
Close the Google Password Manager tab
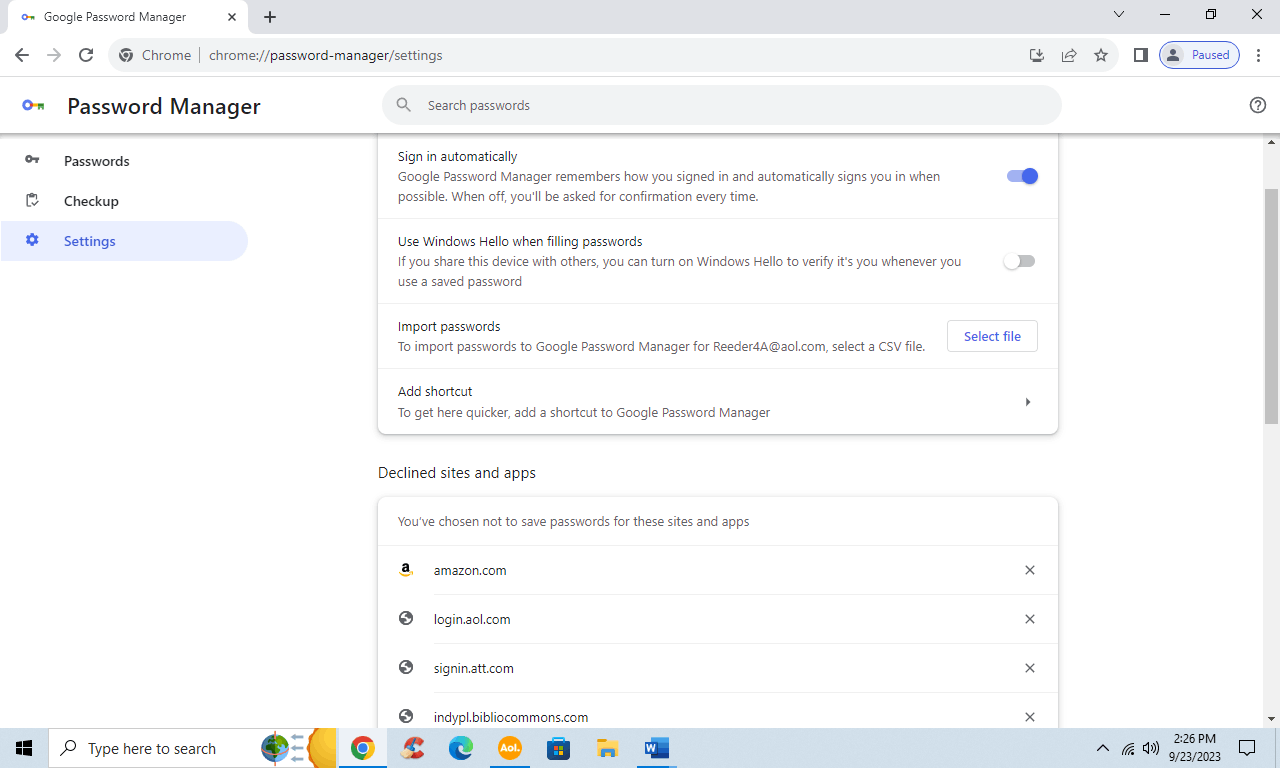pos(232,17)
